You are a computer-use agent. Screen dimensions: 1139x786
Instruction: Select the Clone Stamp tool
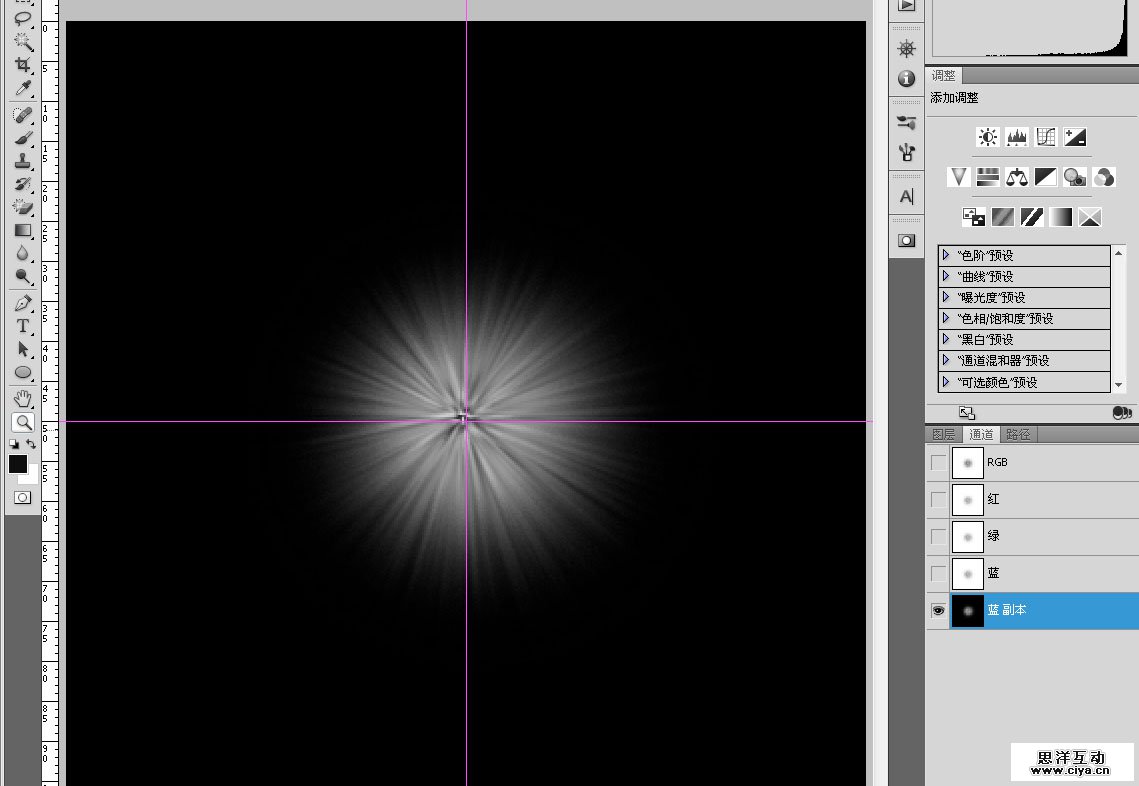click(22, 161)
